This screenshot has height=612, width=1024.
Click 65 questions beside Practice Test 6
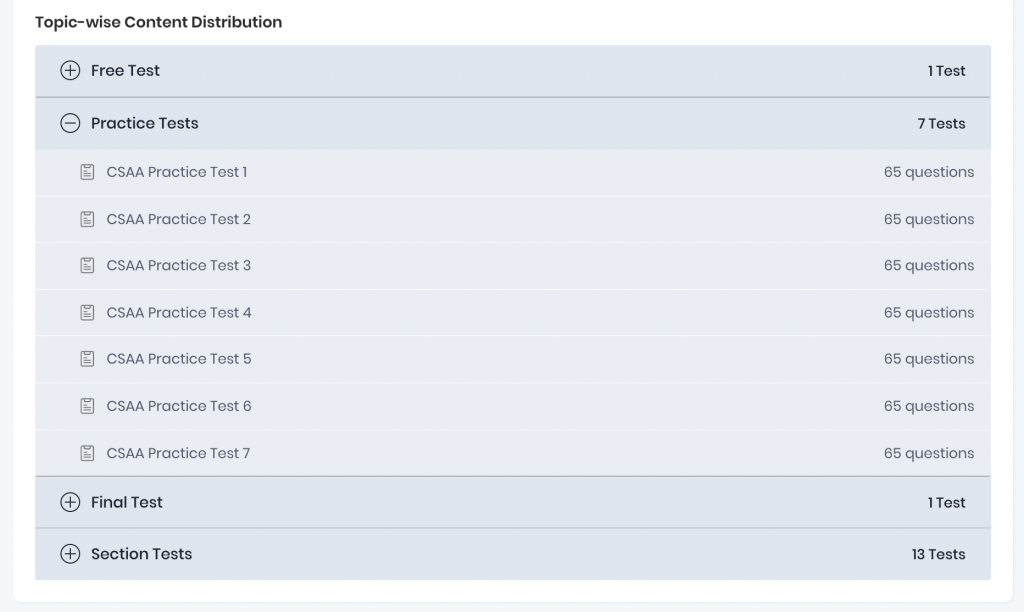[929, 406]
